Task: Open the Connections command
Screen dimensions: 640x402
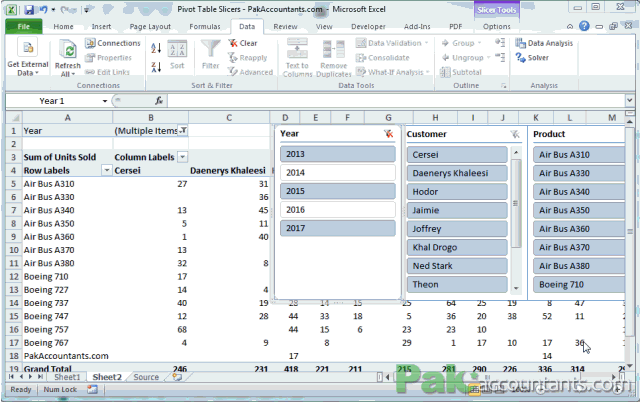Action: click(x=113, y=43)
